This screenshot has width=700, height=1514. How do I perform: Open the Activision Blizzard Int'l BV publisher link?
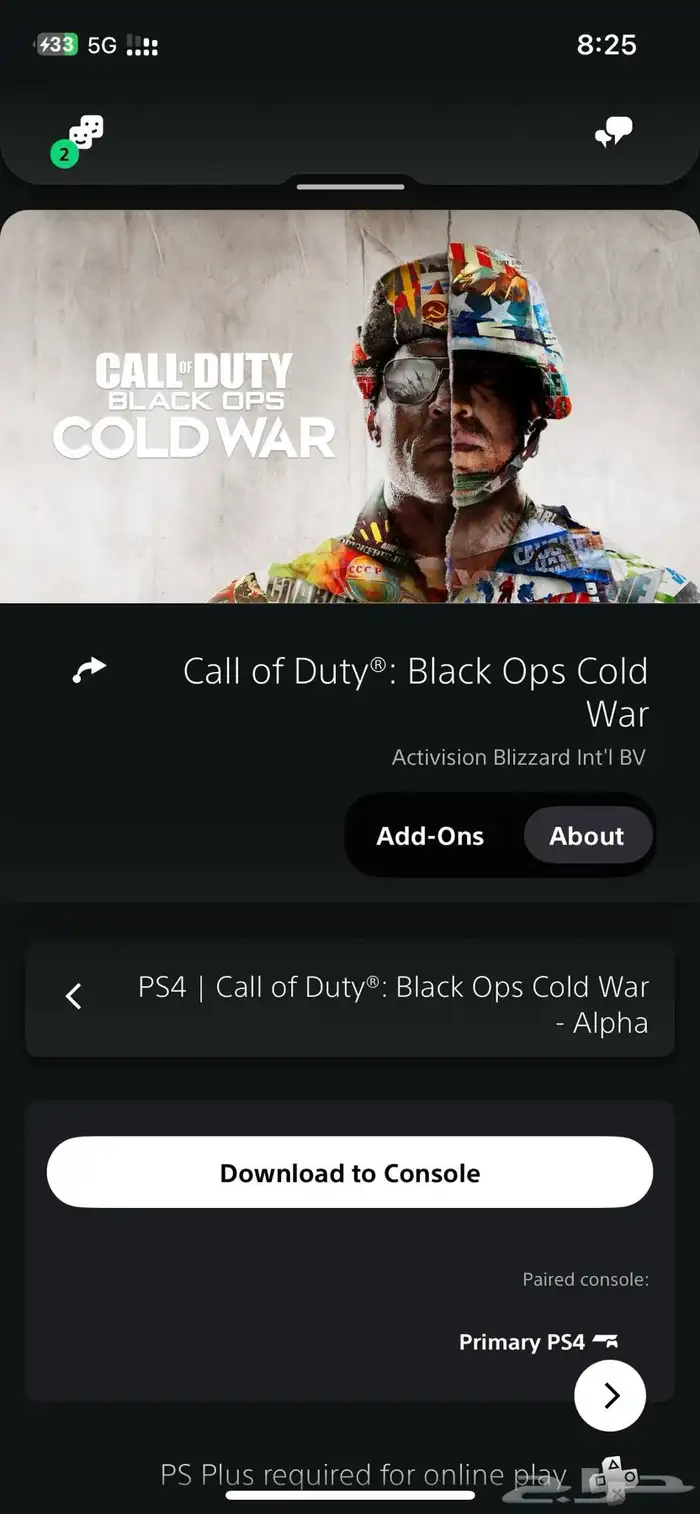(519, 757)
